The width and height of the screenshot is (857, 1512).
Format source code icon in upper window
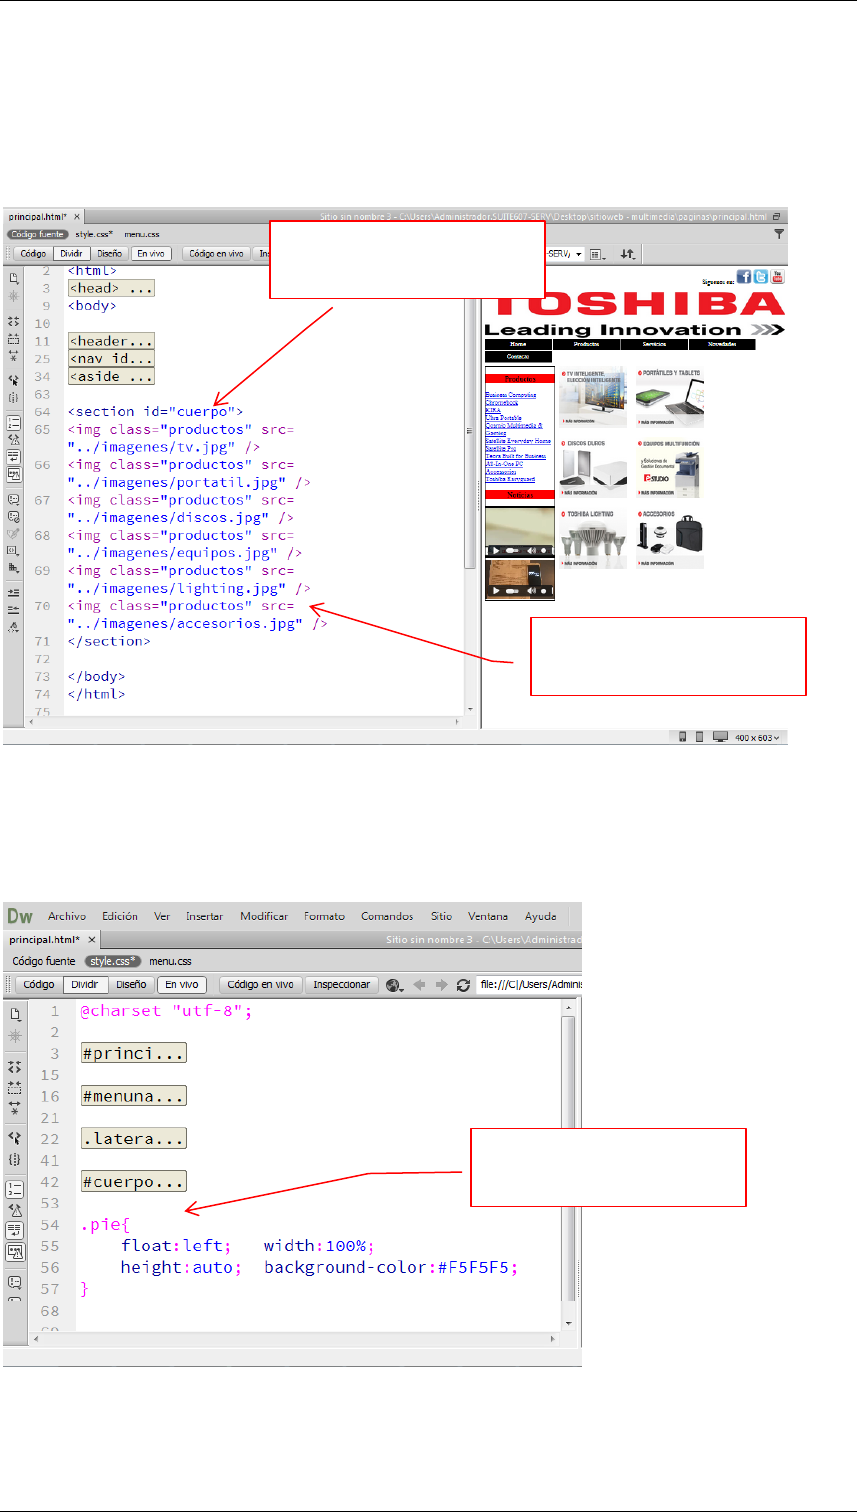[14, 627]
